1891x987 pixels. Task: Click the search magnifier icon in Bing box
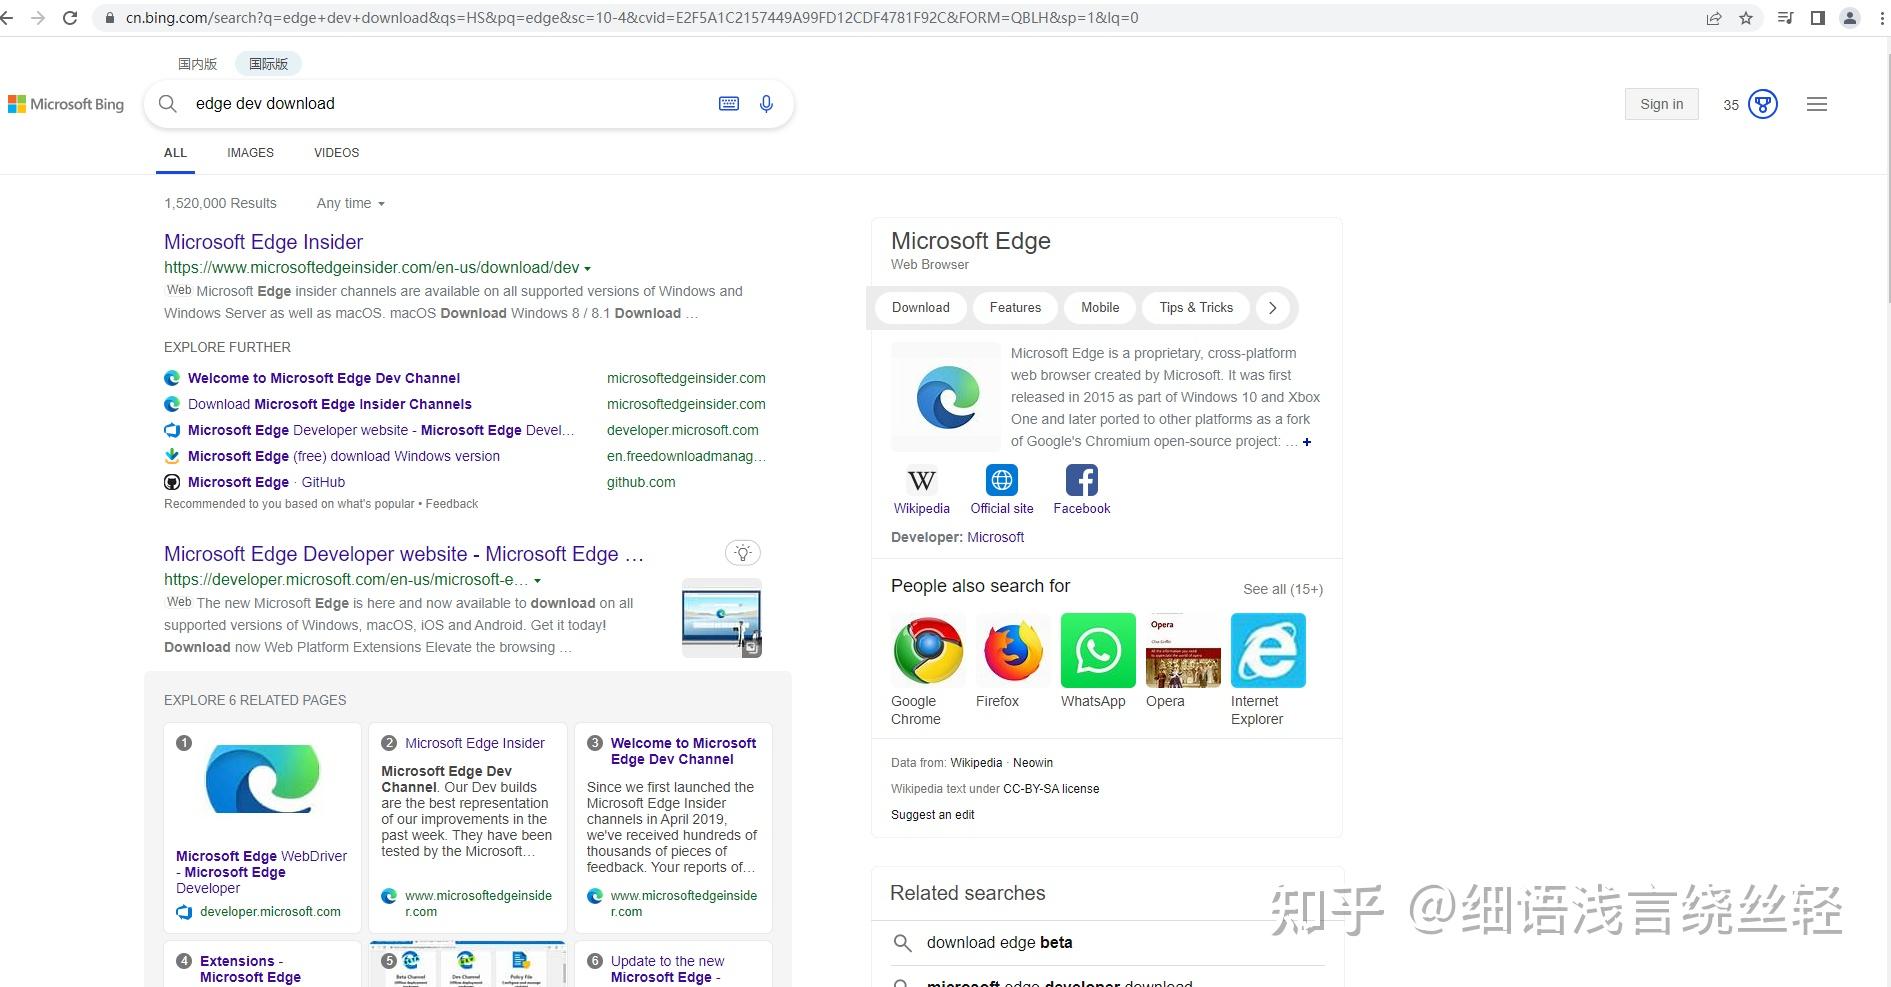(x=168, y=104)
